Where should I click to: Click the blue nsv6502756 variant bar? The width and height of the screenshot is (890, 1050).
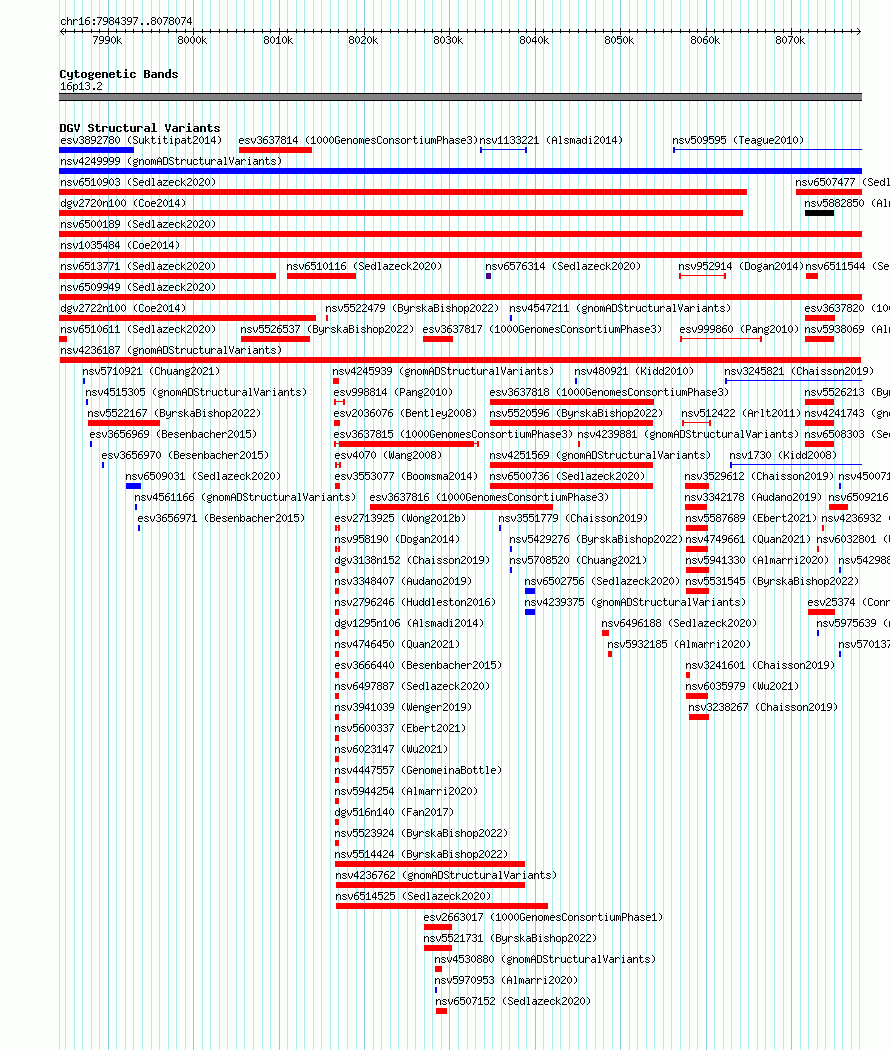(x=530, y=591)
